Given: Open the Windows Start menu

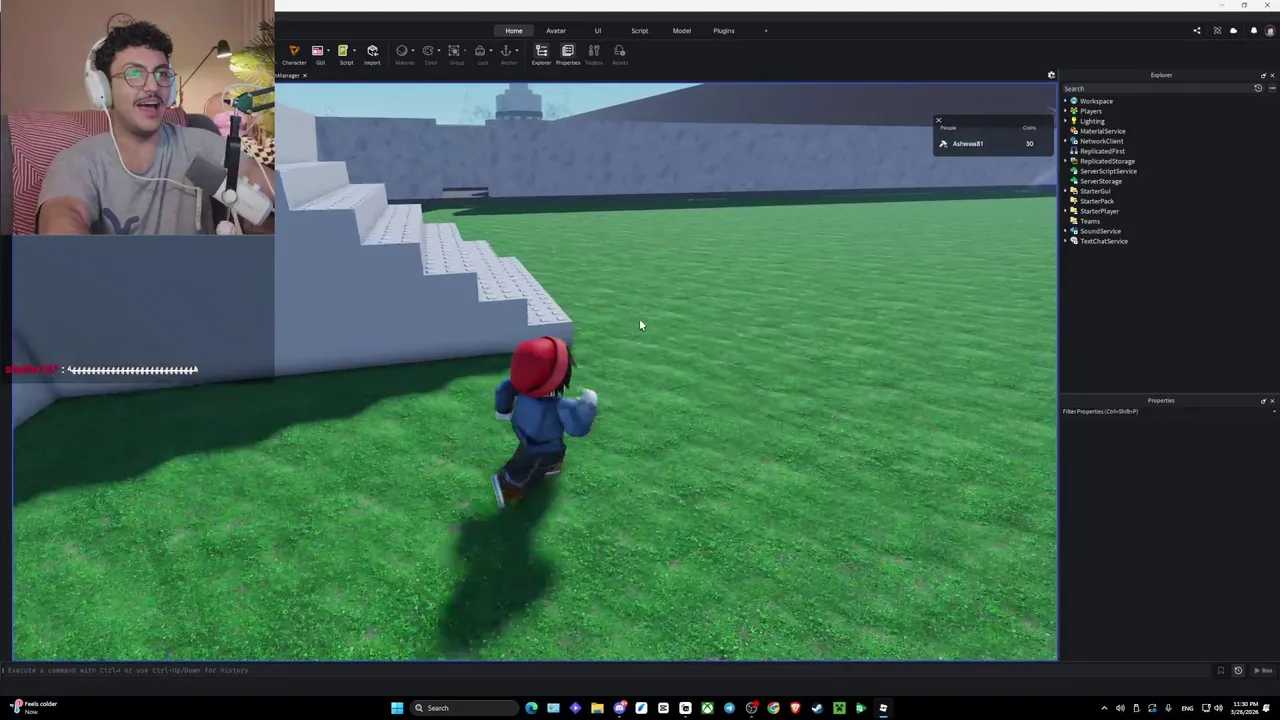Looking at the screenshot, I should (397, 708).
